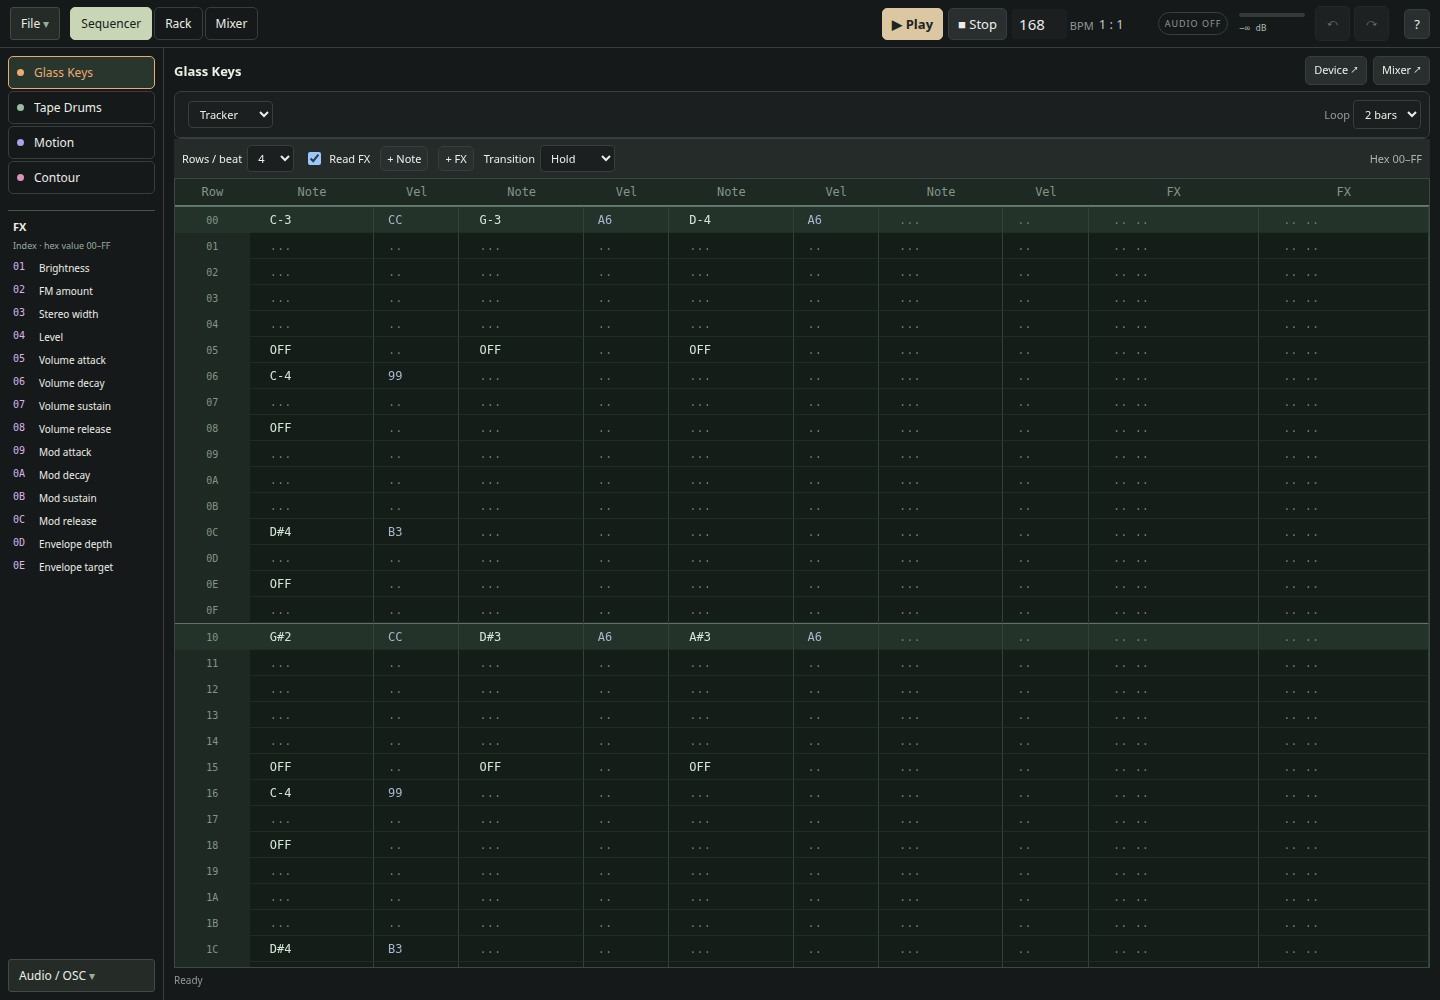Image resolution: width=1440 pixels, height=1000 pixels.
Task: Select FX 0A Mod decay
Action: tap(81, 475)
